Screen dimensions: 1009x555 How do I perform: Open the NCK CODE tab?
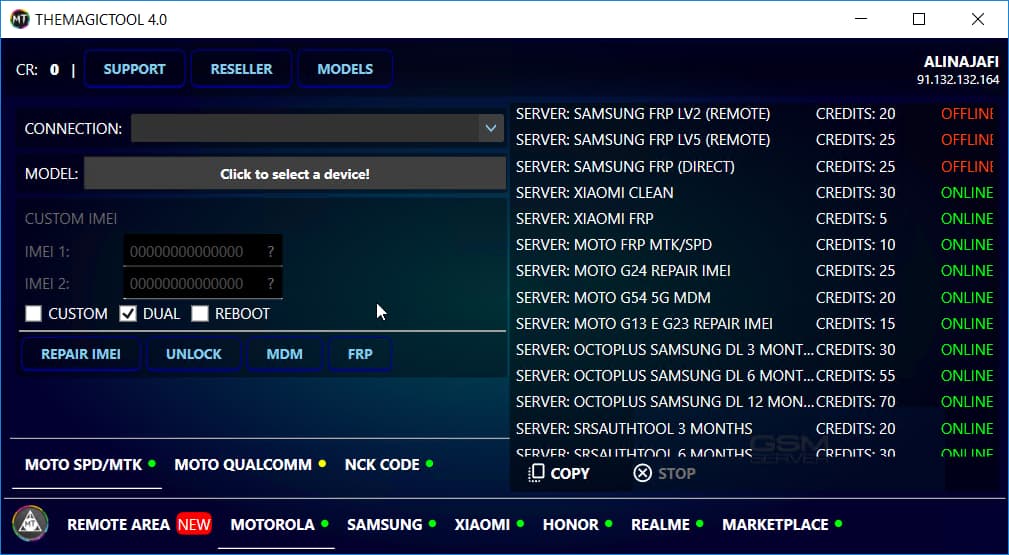382,464
